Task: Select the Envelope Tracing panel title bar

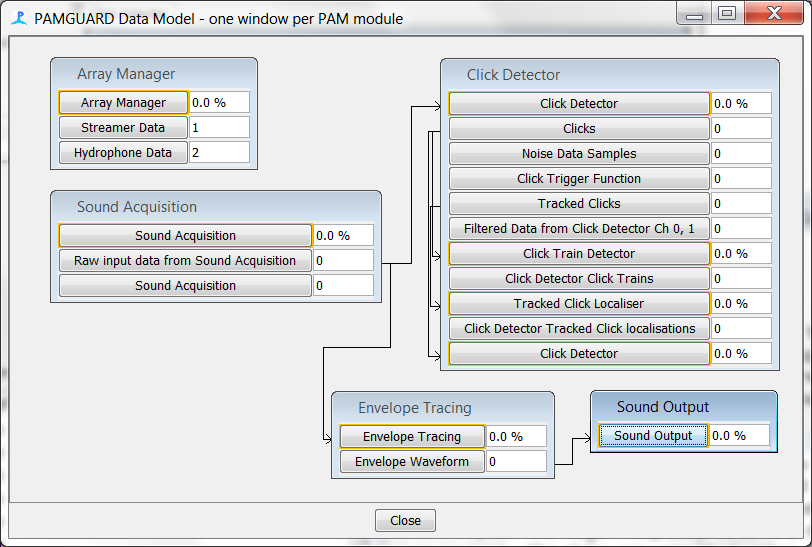Action: coord(443,407)
